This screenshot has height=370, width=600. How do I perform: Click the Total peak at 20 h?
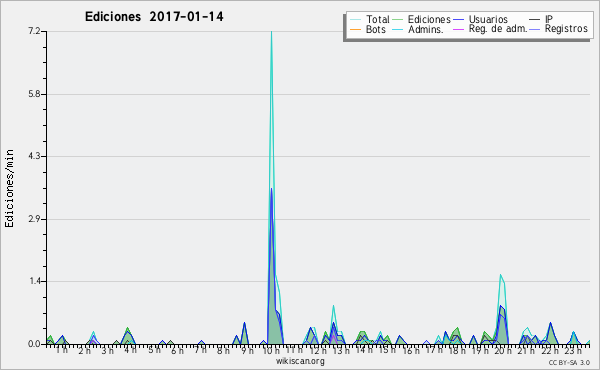[501, 275]
